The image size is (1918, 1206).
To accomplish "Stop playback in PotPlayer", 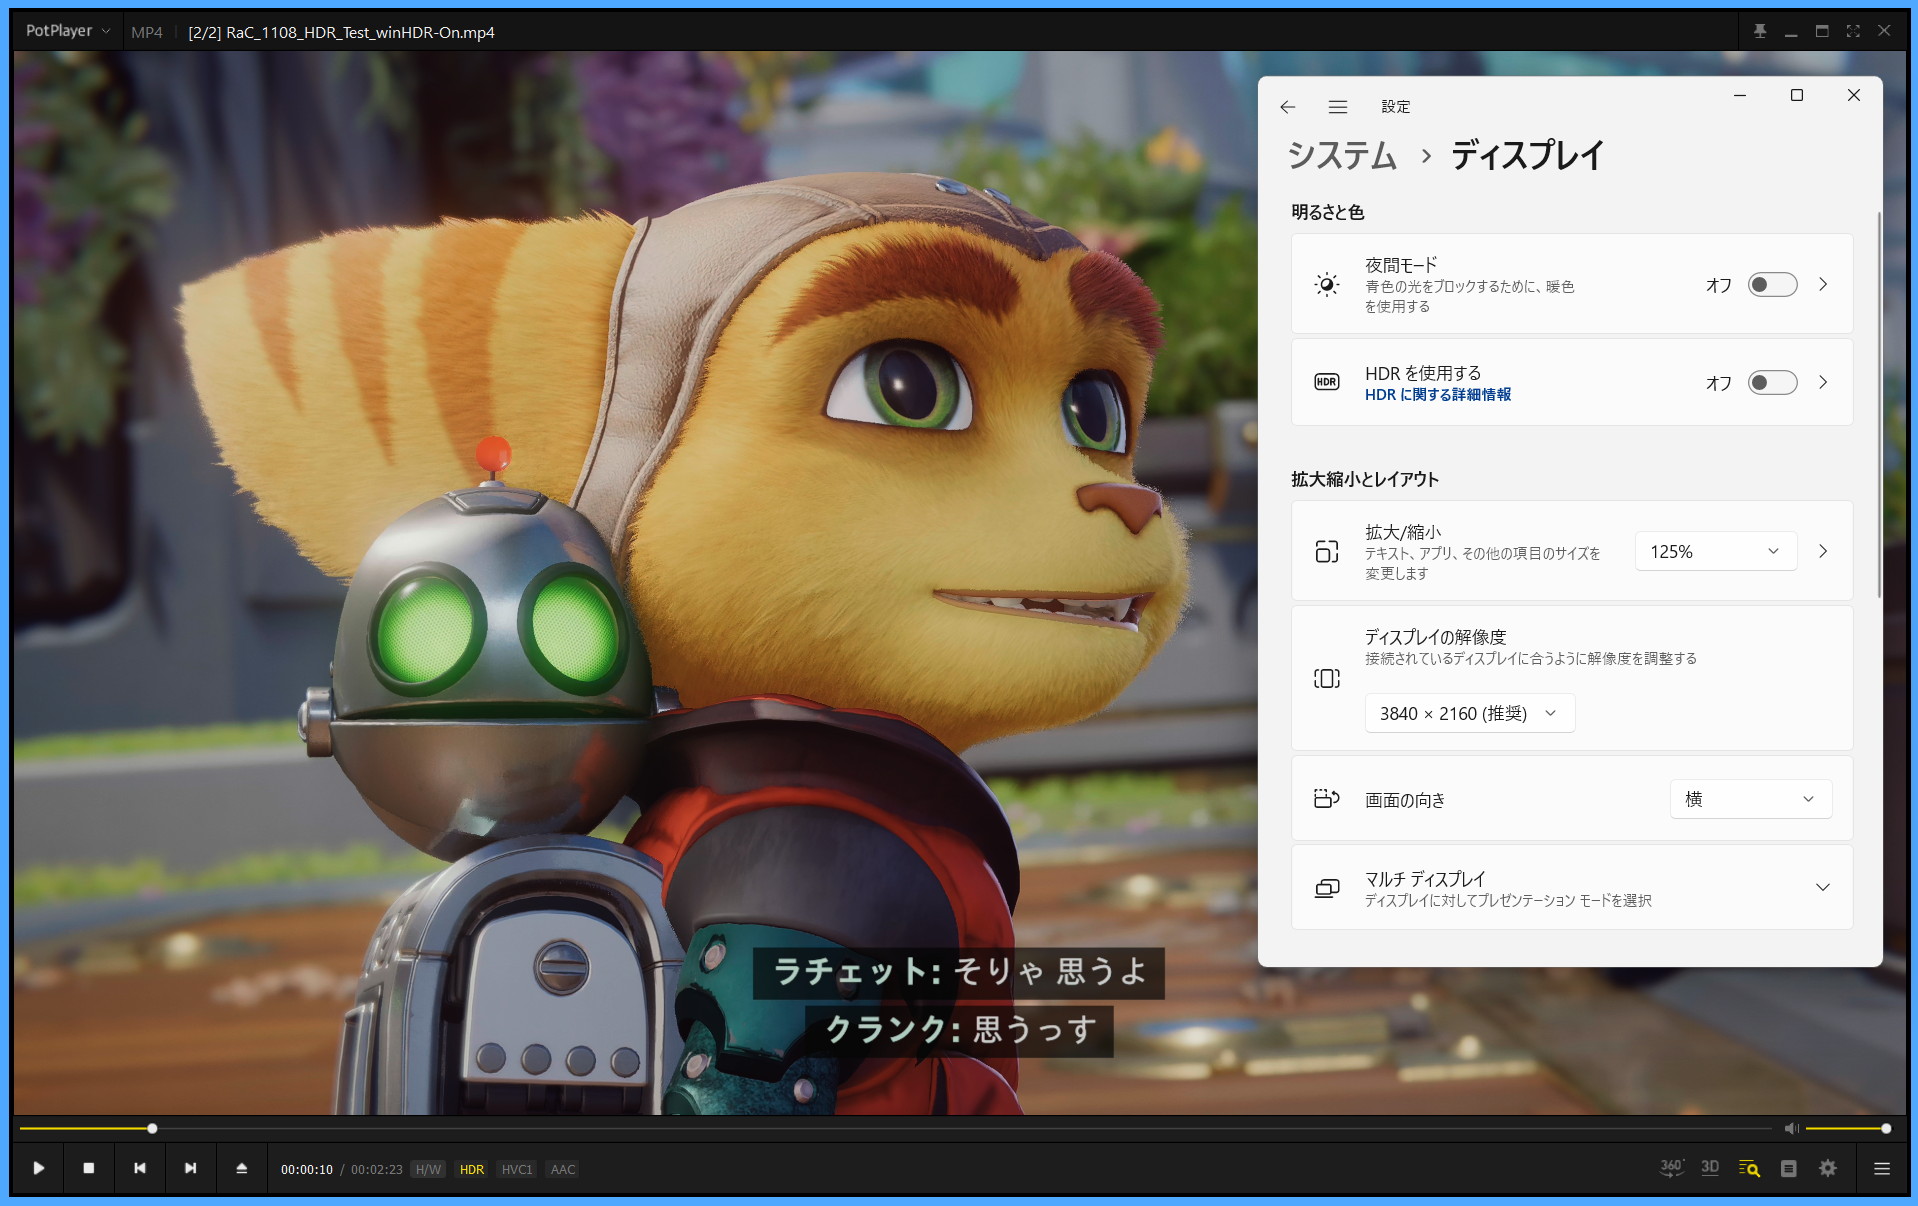I will point(89,1168).
